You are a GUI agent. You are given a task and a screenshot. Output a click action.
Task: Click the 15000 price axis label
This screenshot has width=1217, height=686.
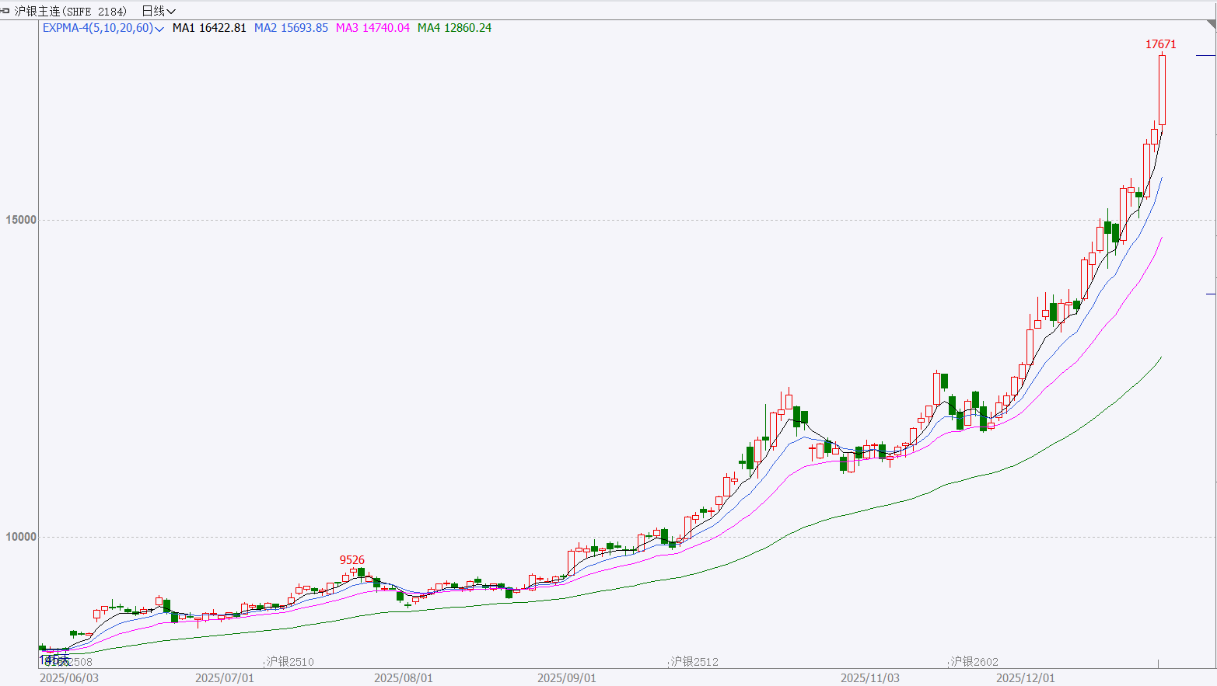22,220
